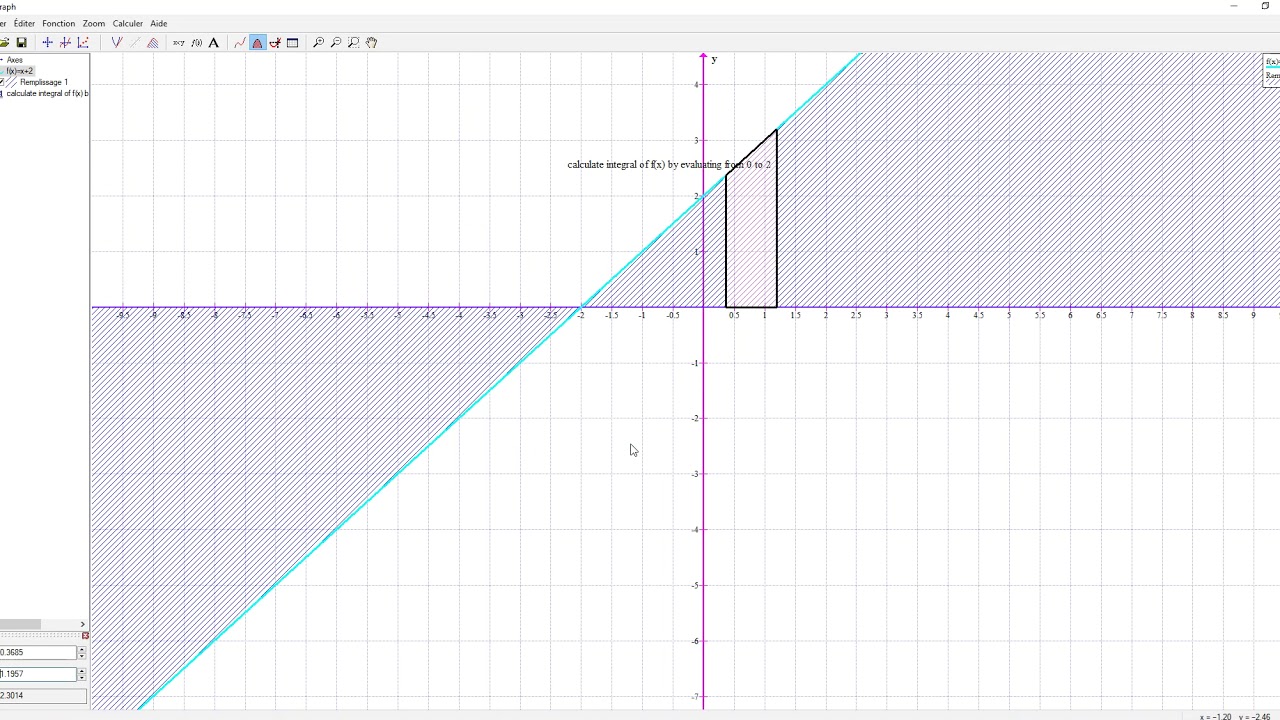Open the table calculation icon

(x=292, y=42)
